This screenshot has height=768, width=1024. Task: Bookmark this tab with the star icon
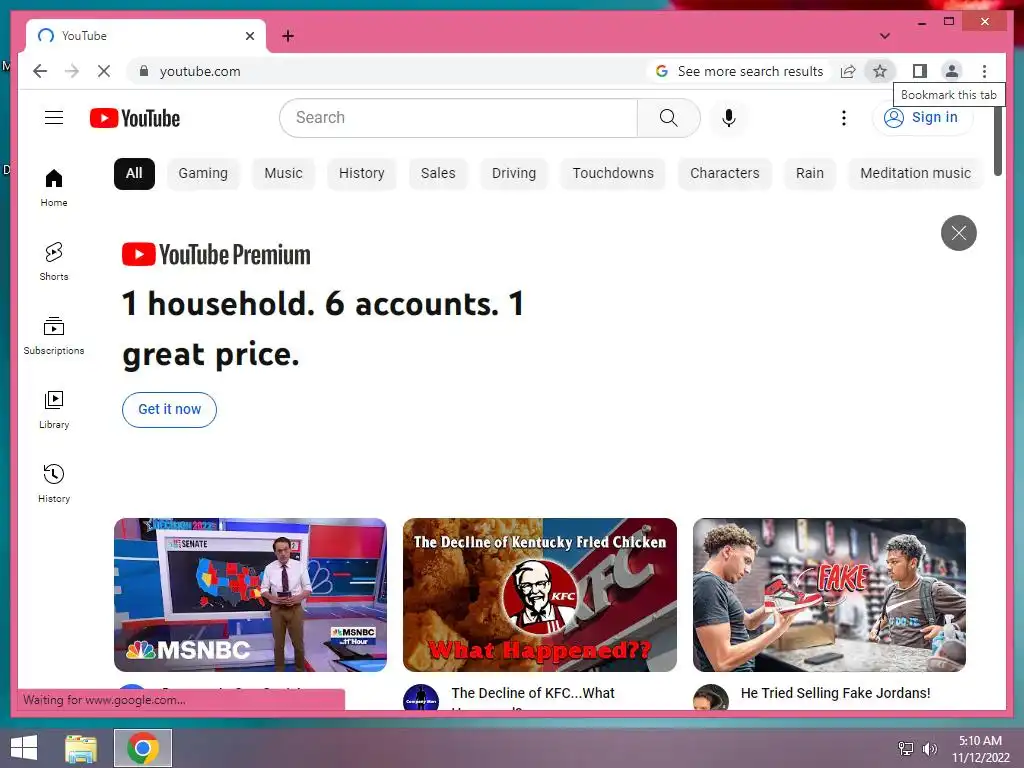pyautogui.click(x=880, y=71)
